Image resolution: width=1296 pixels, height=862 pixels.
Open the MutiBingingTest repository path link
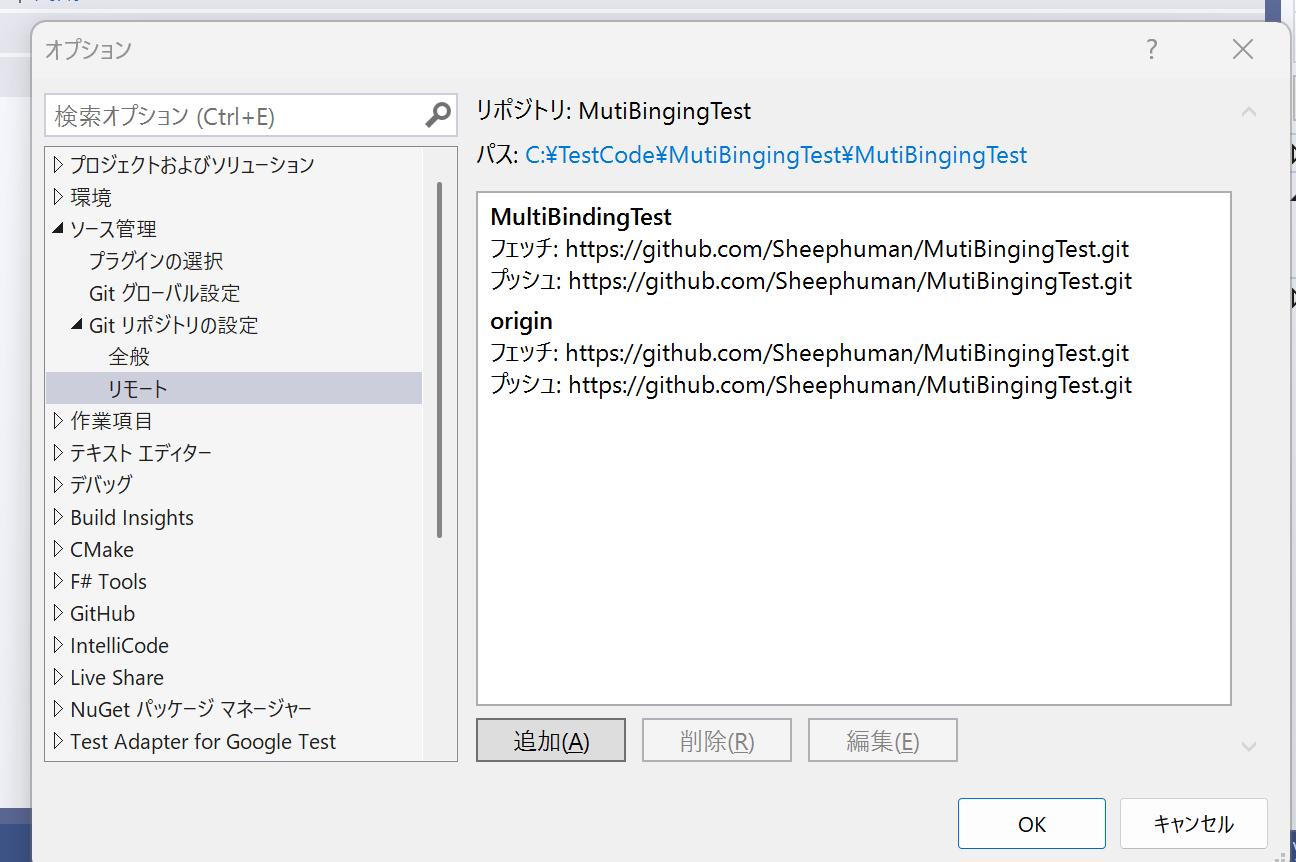point(775,155)
